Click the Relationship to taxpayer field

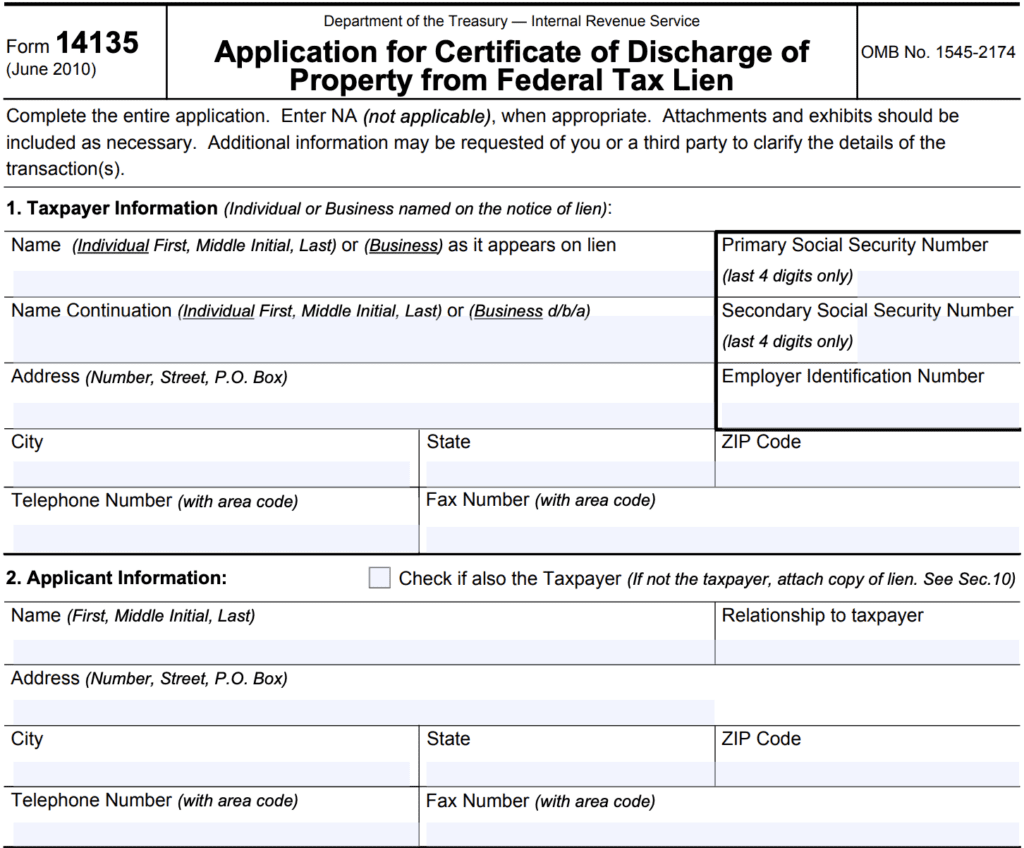coord(868,651)
